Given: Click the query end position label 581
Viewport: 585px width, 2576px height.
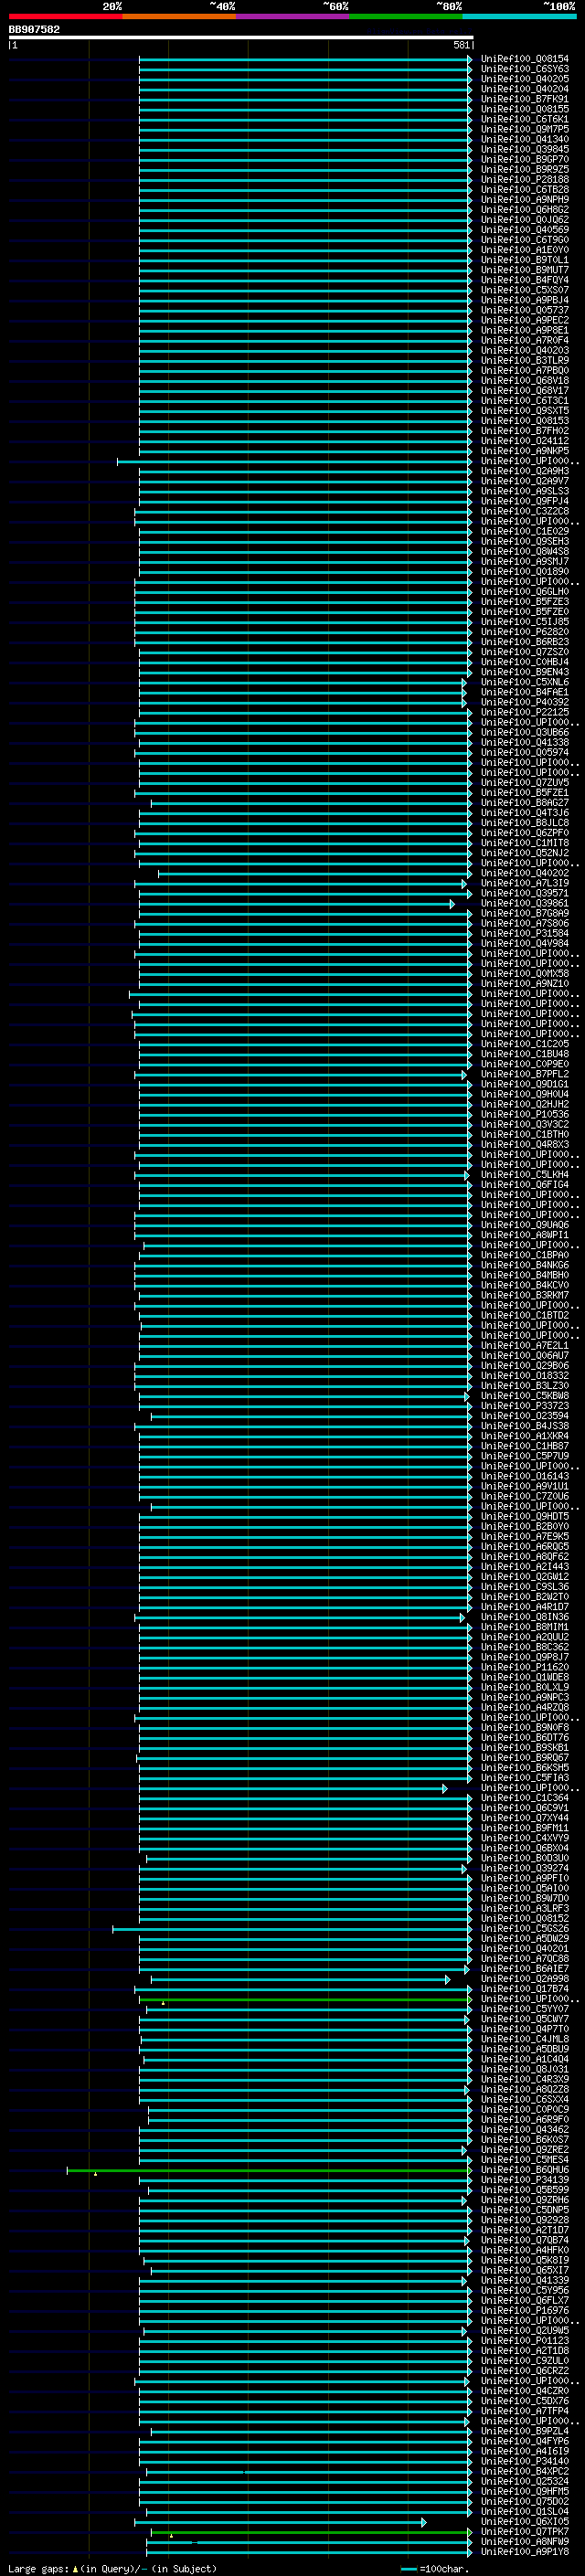Looking at the screenshot, I should pos(461,45).
